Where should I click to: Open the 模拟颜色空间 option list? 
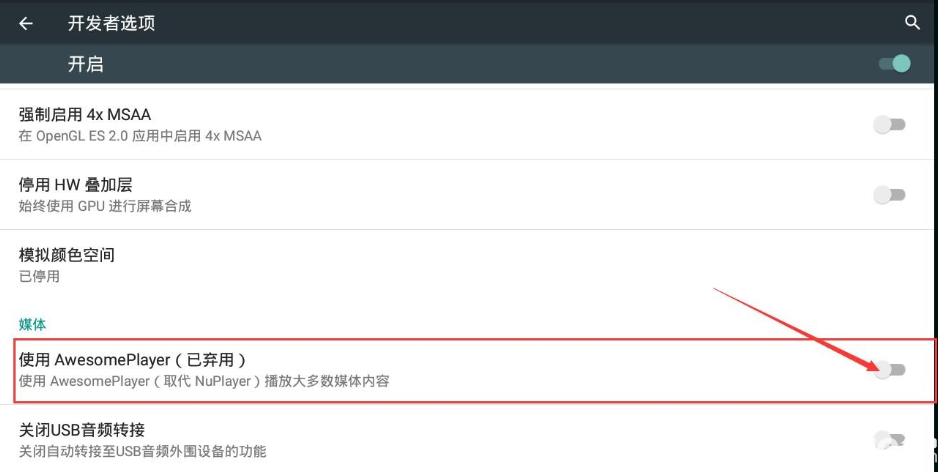467,265
